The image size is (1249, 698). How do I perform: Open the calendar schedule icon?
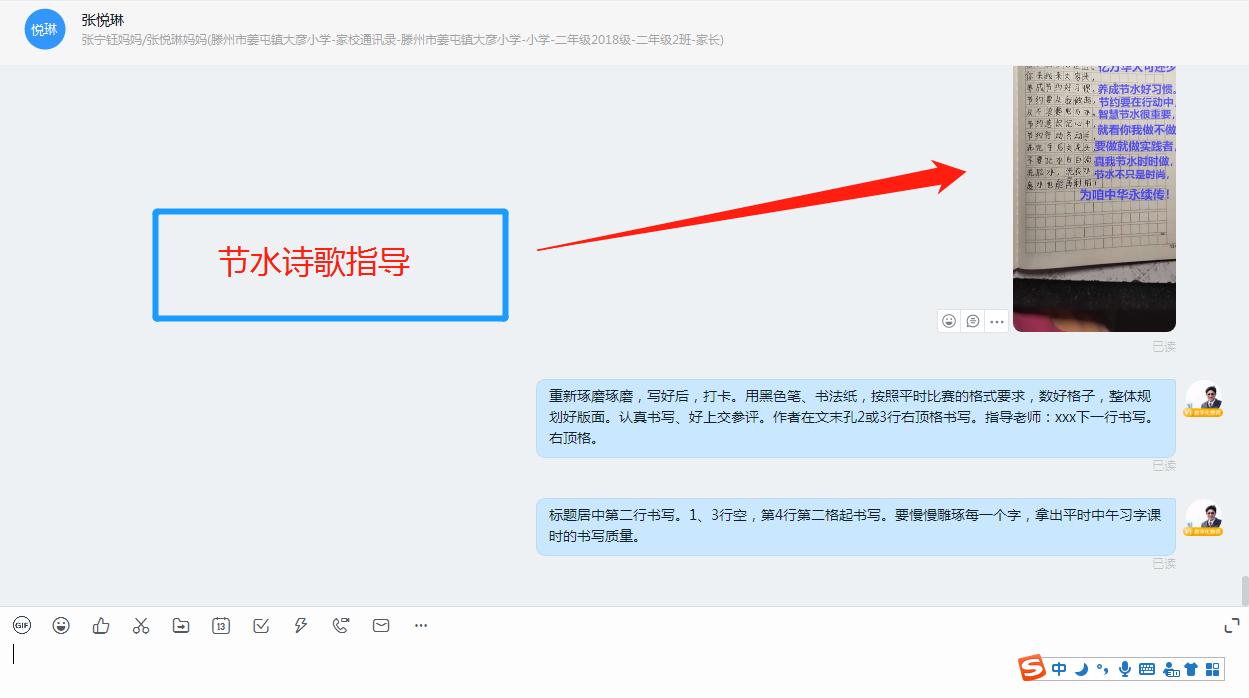221,625
